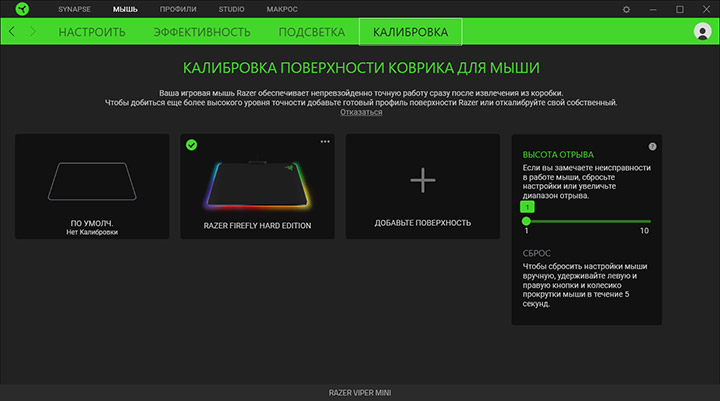The width and height of the screenshot is (720, 401).
Task: Click the Нет Калибровки text
Action: pos(92,232)
